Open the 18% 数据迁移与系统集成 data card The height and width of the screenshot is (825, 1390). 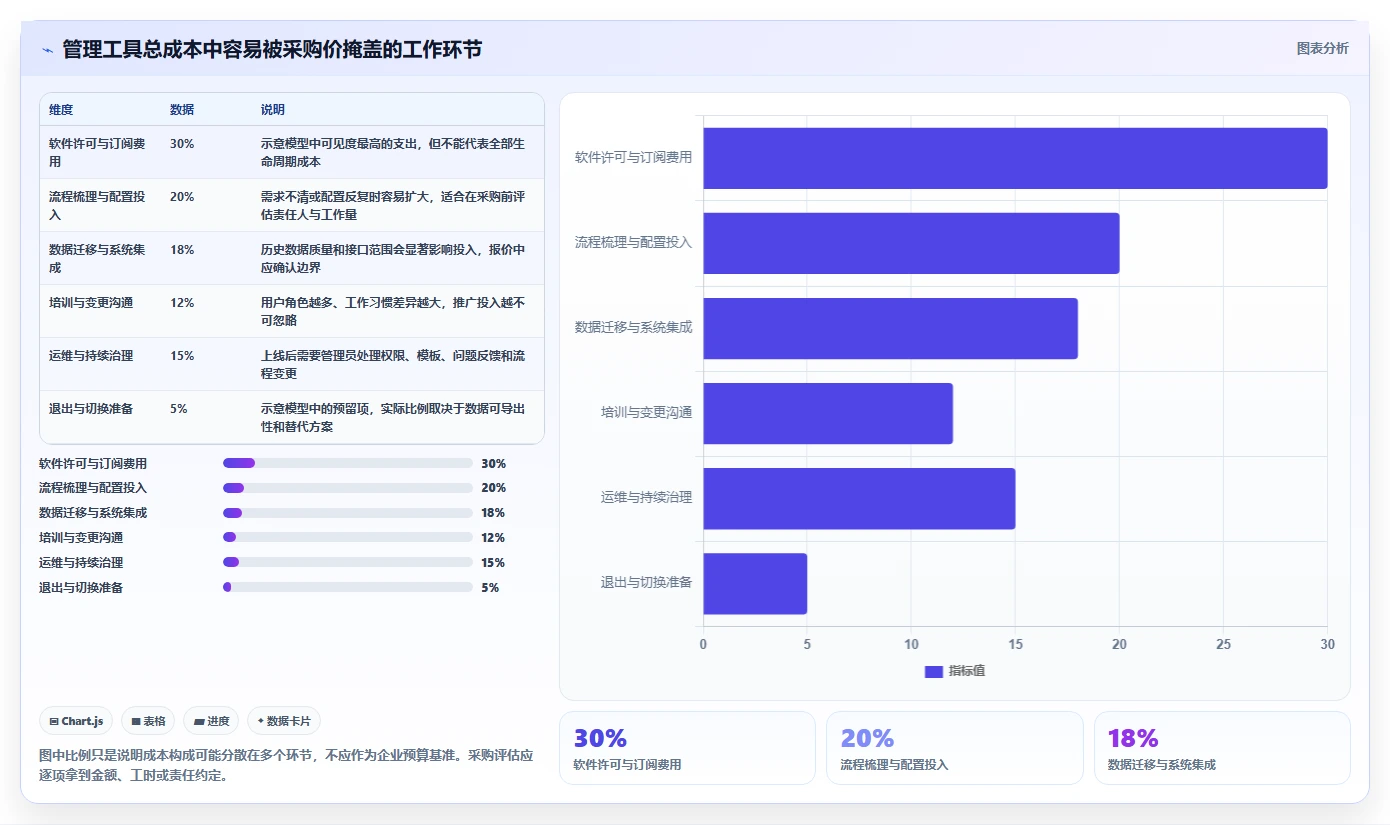point(1222,748)
